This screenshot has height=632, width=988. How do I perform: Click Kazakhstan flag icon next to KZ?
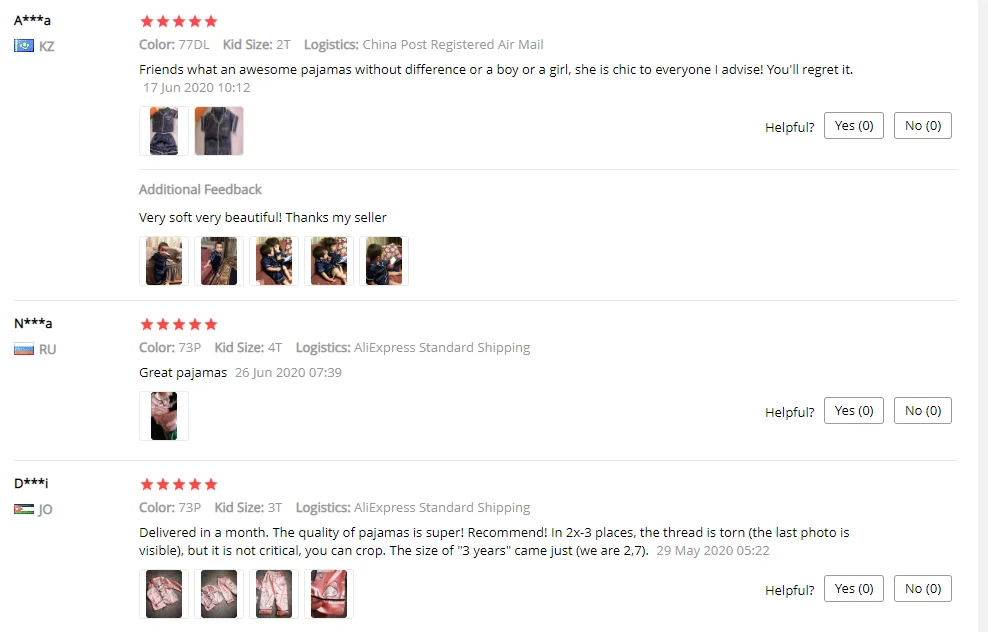coord(24,46)
